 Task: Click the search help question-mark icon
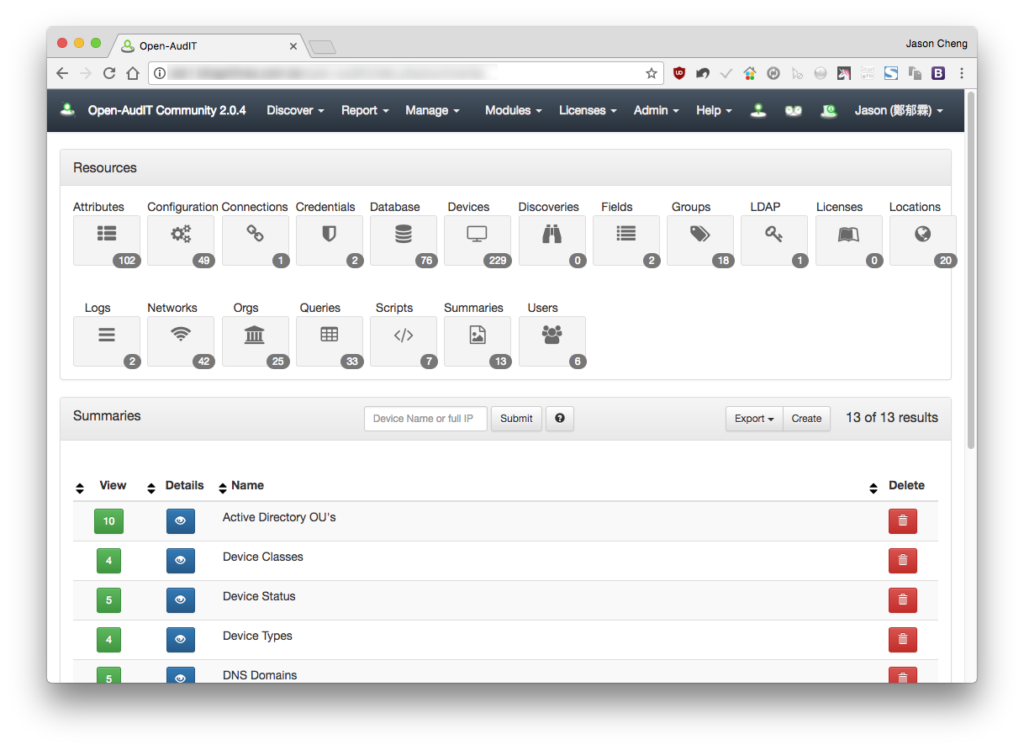[x=560, y=418]
